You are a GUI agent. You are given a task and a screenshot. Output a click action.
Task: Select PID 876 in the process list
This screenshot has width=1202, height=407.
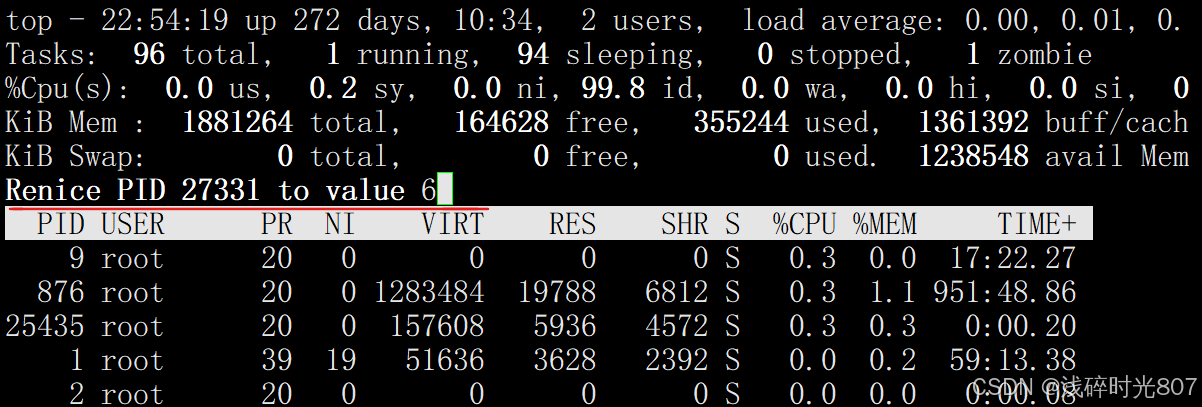coord(60,292)
